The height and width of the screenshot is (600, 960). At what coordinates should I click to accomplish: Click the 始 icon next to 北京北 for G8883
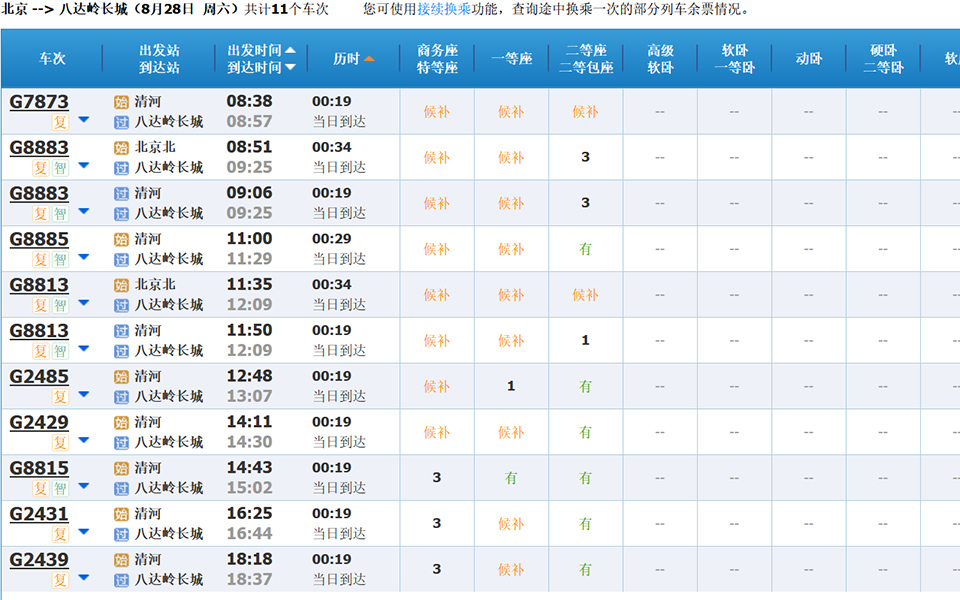(x=121, y=147)
